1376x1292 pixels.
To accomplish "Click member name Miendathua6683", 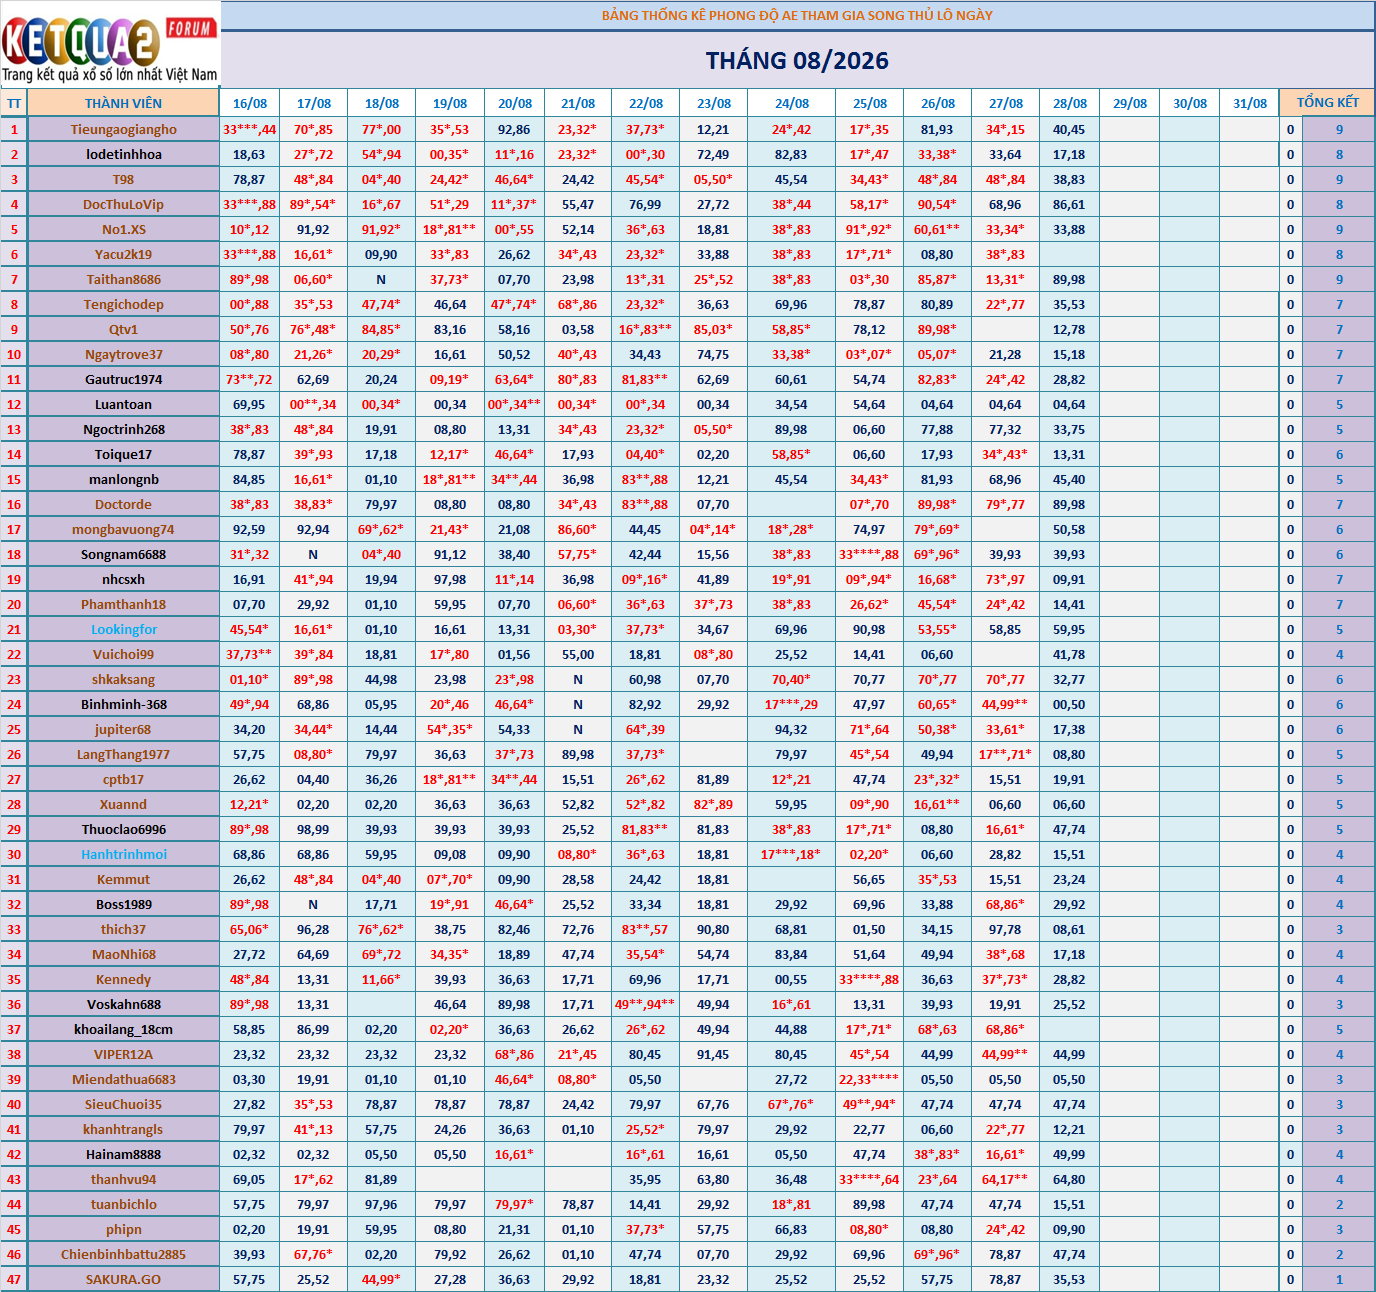I will click(123, 1079).
